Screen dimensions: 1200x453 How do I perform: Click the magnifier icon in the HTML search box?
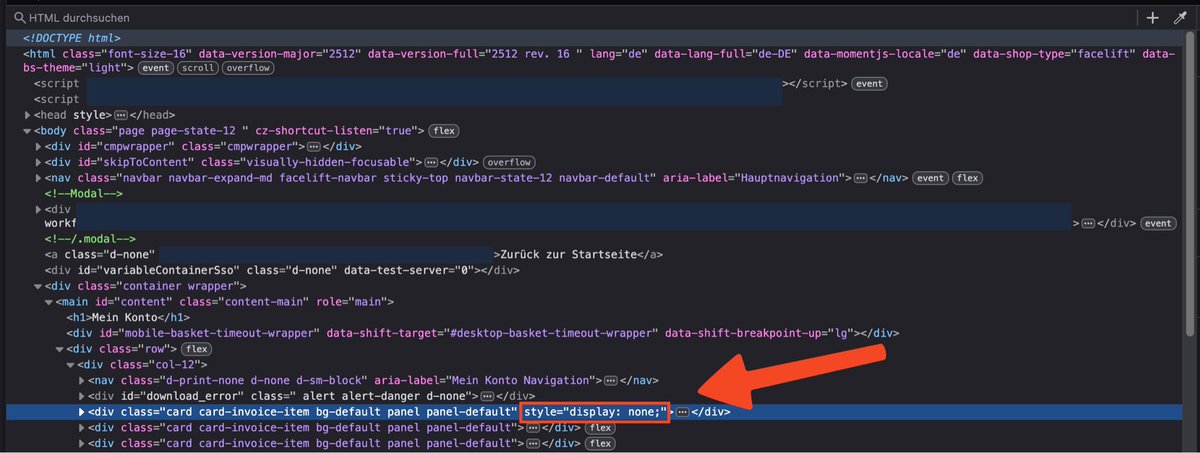[22, 18]
